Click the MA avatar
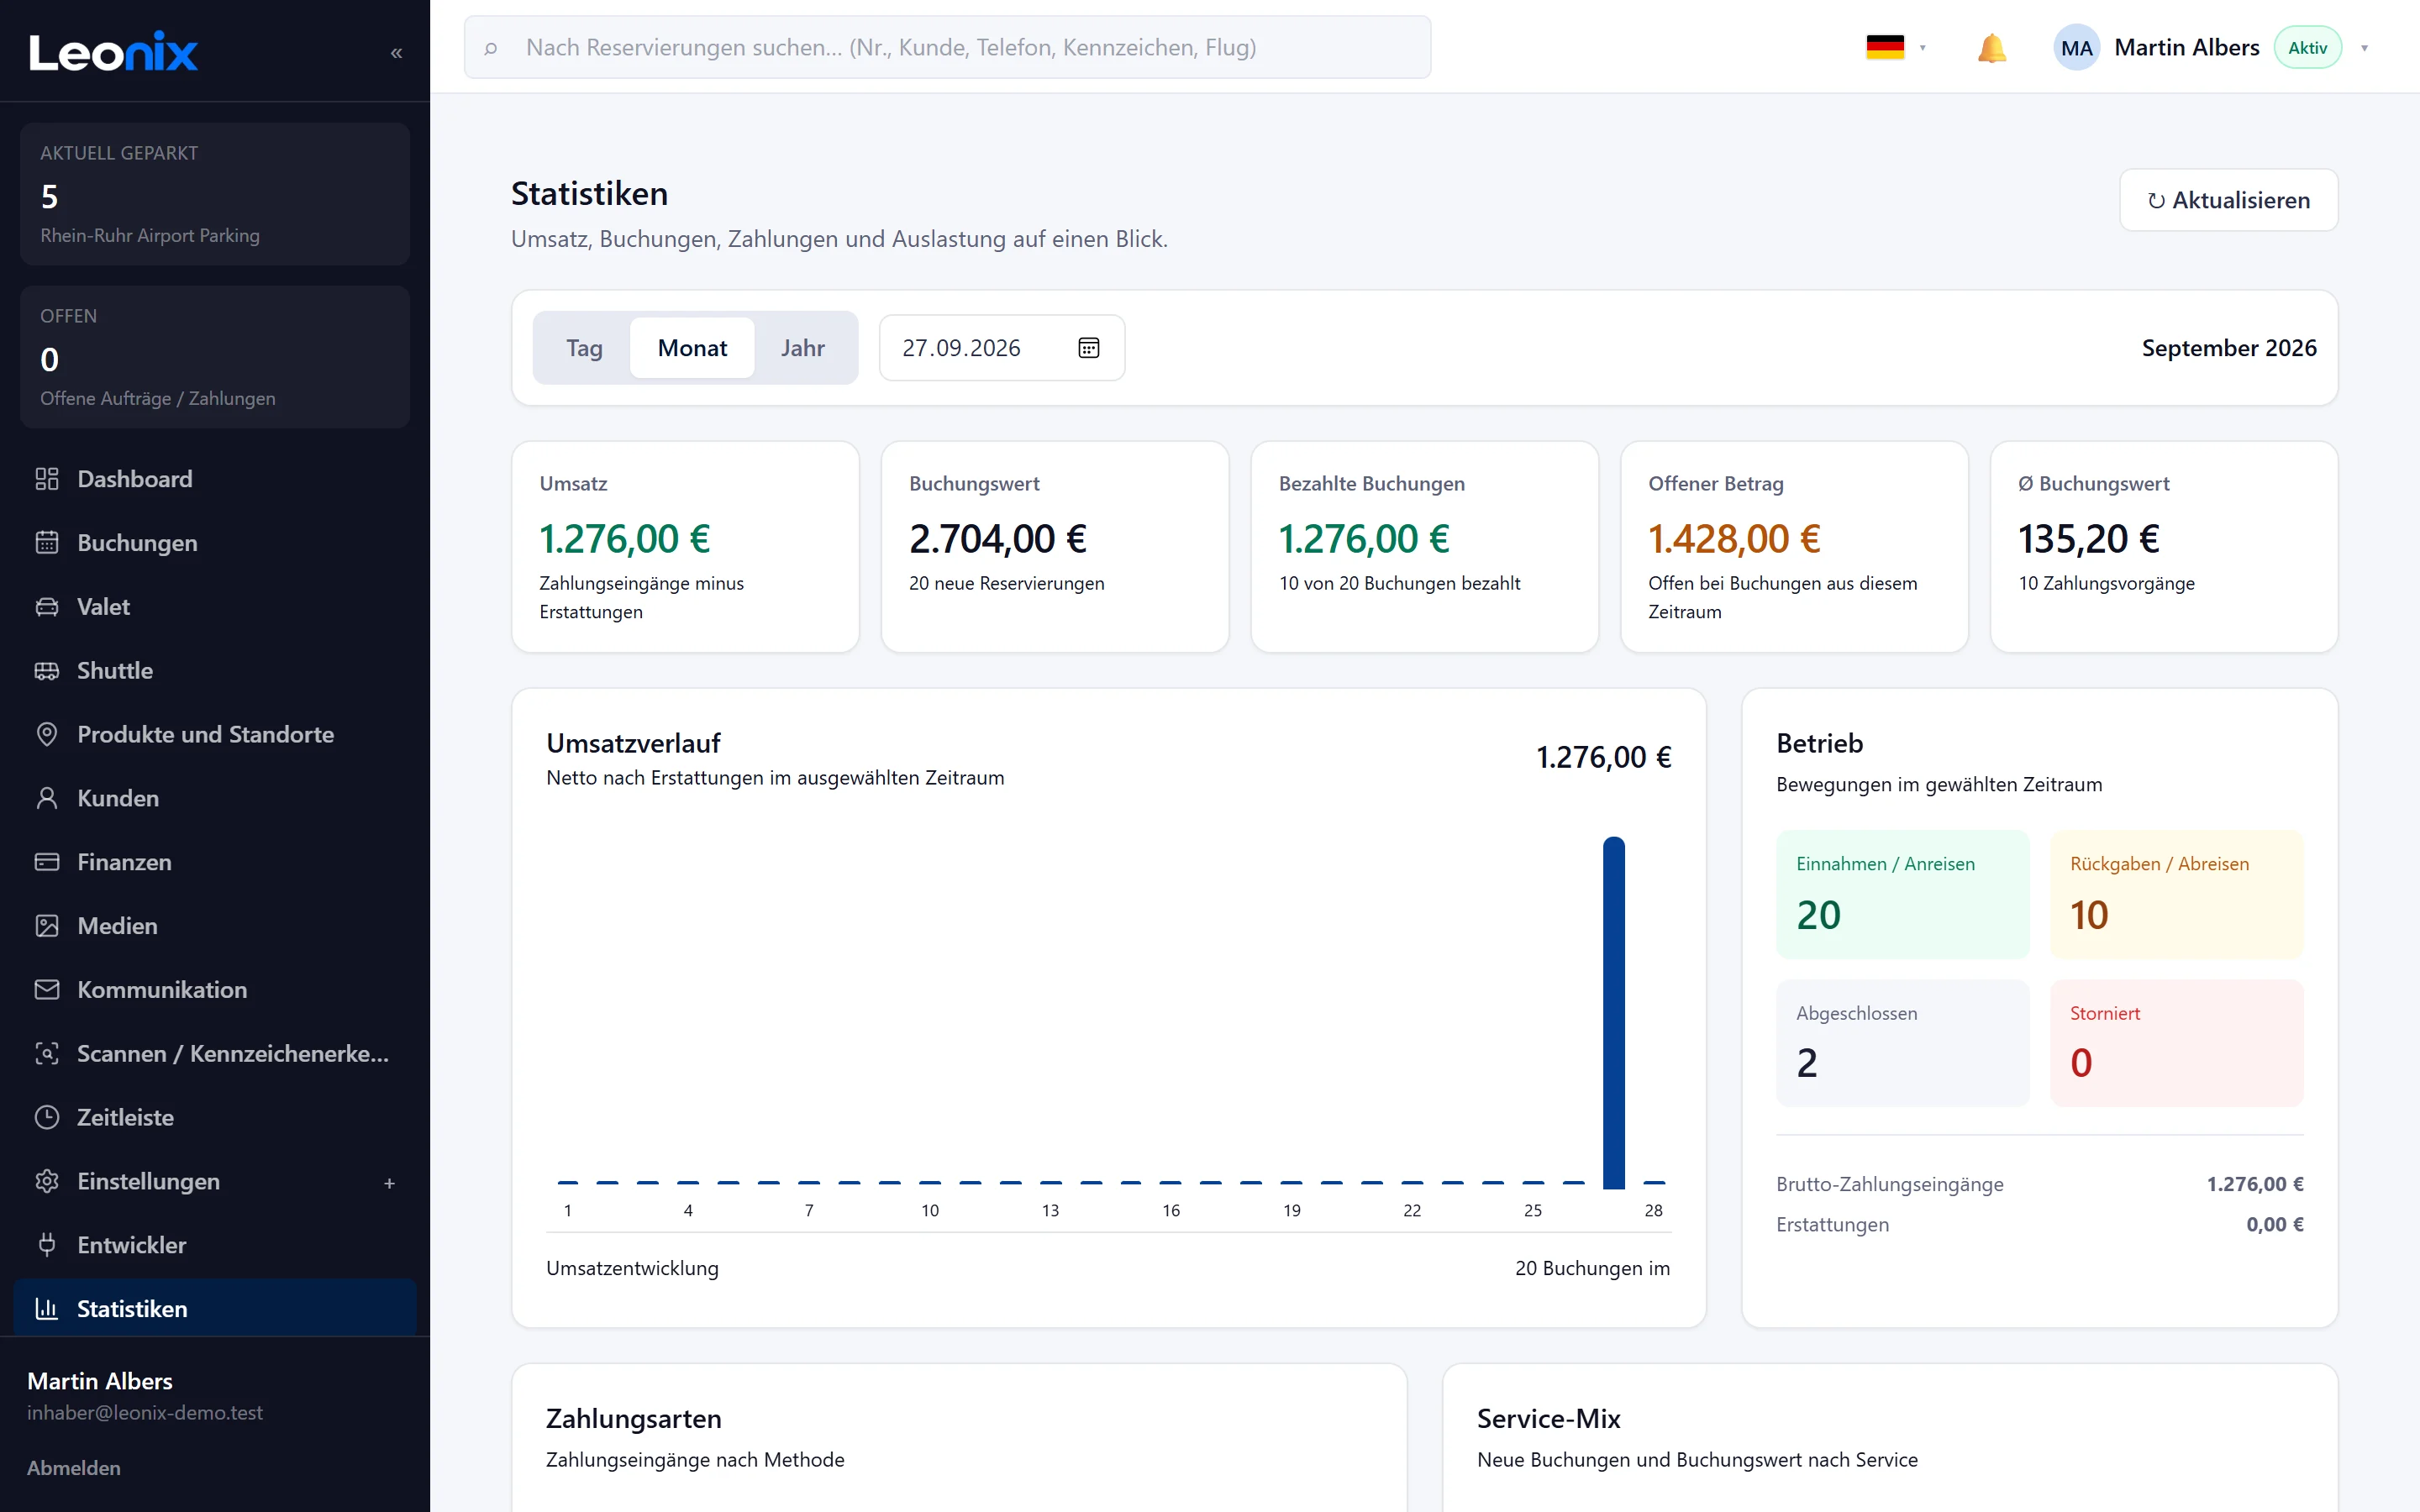This screenshot has height=1512, width=2420. 2076,48
